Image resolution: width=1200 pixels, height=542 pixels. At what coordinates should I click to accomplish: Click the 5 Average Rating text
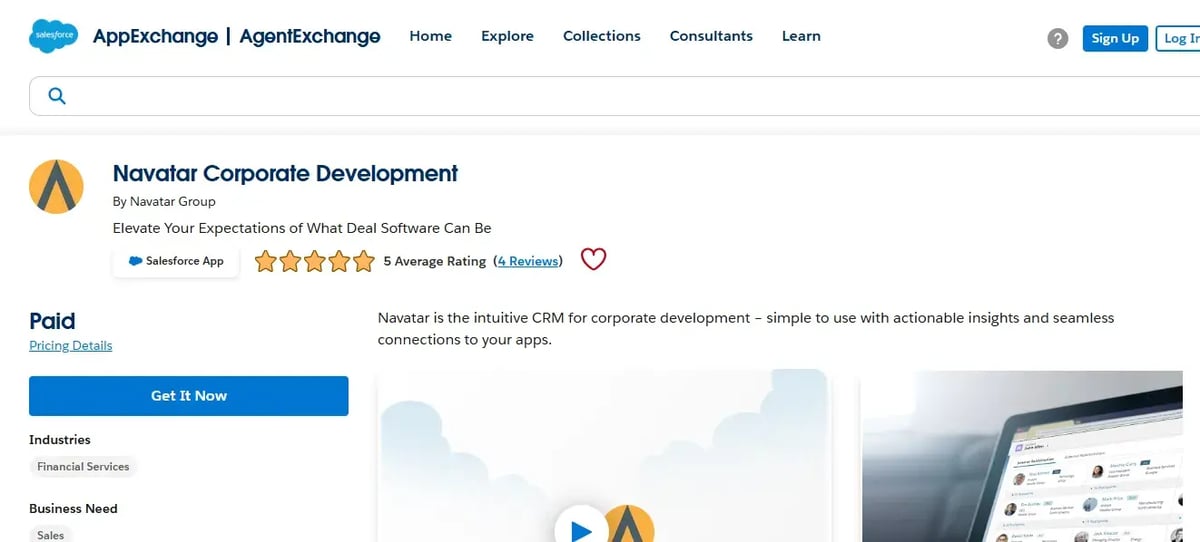click(x=434, y=261)
